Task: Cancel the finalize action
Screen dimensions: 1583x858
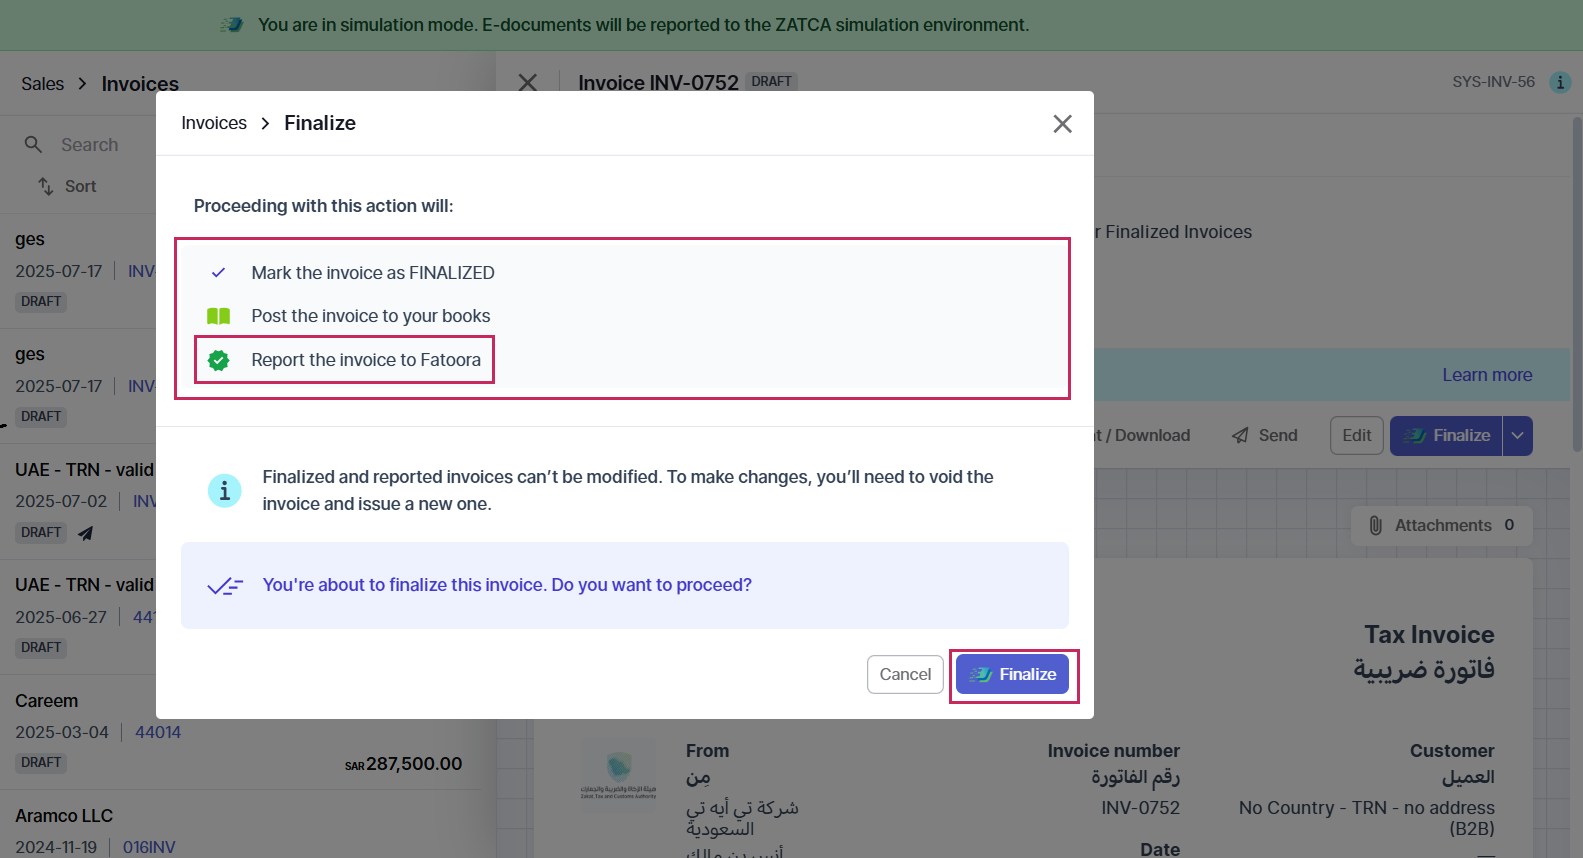Action: pos(905,674)
